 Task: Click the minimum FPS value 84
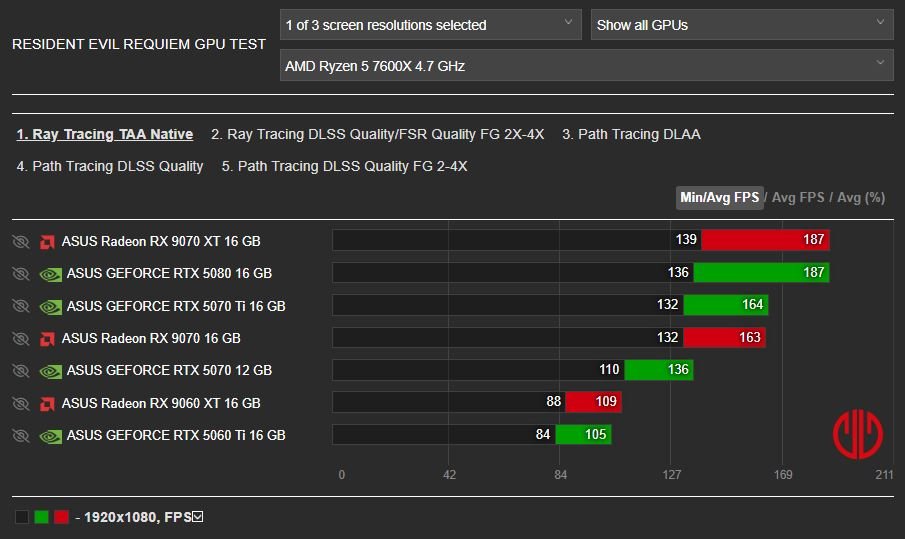(x=543, y=435)
